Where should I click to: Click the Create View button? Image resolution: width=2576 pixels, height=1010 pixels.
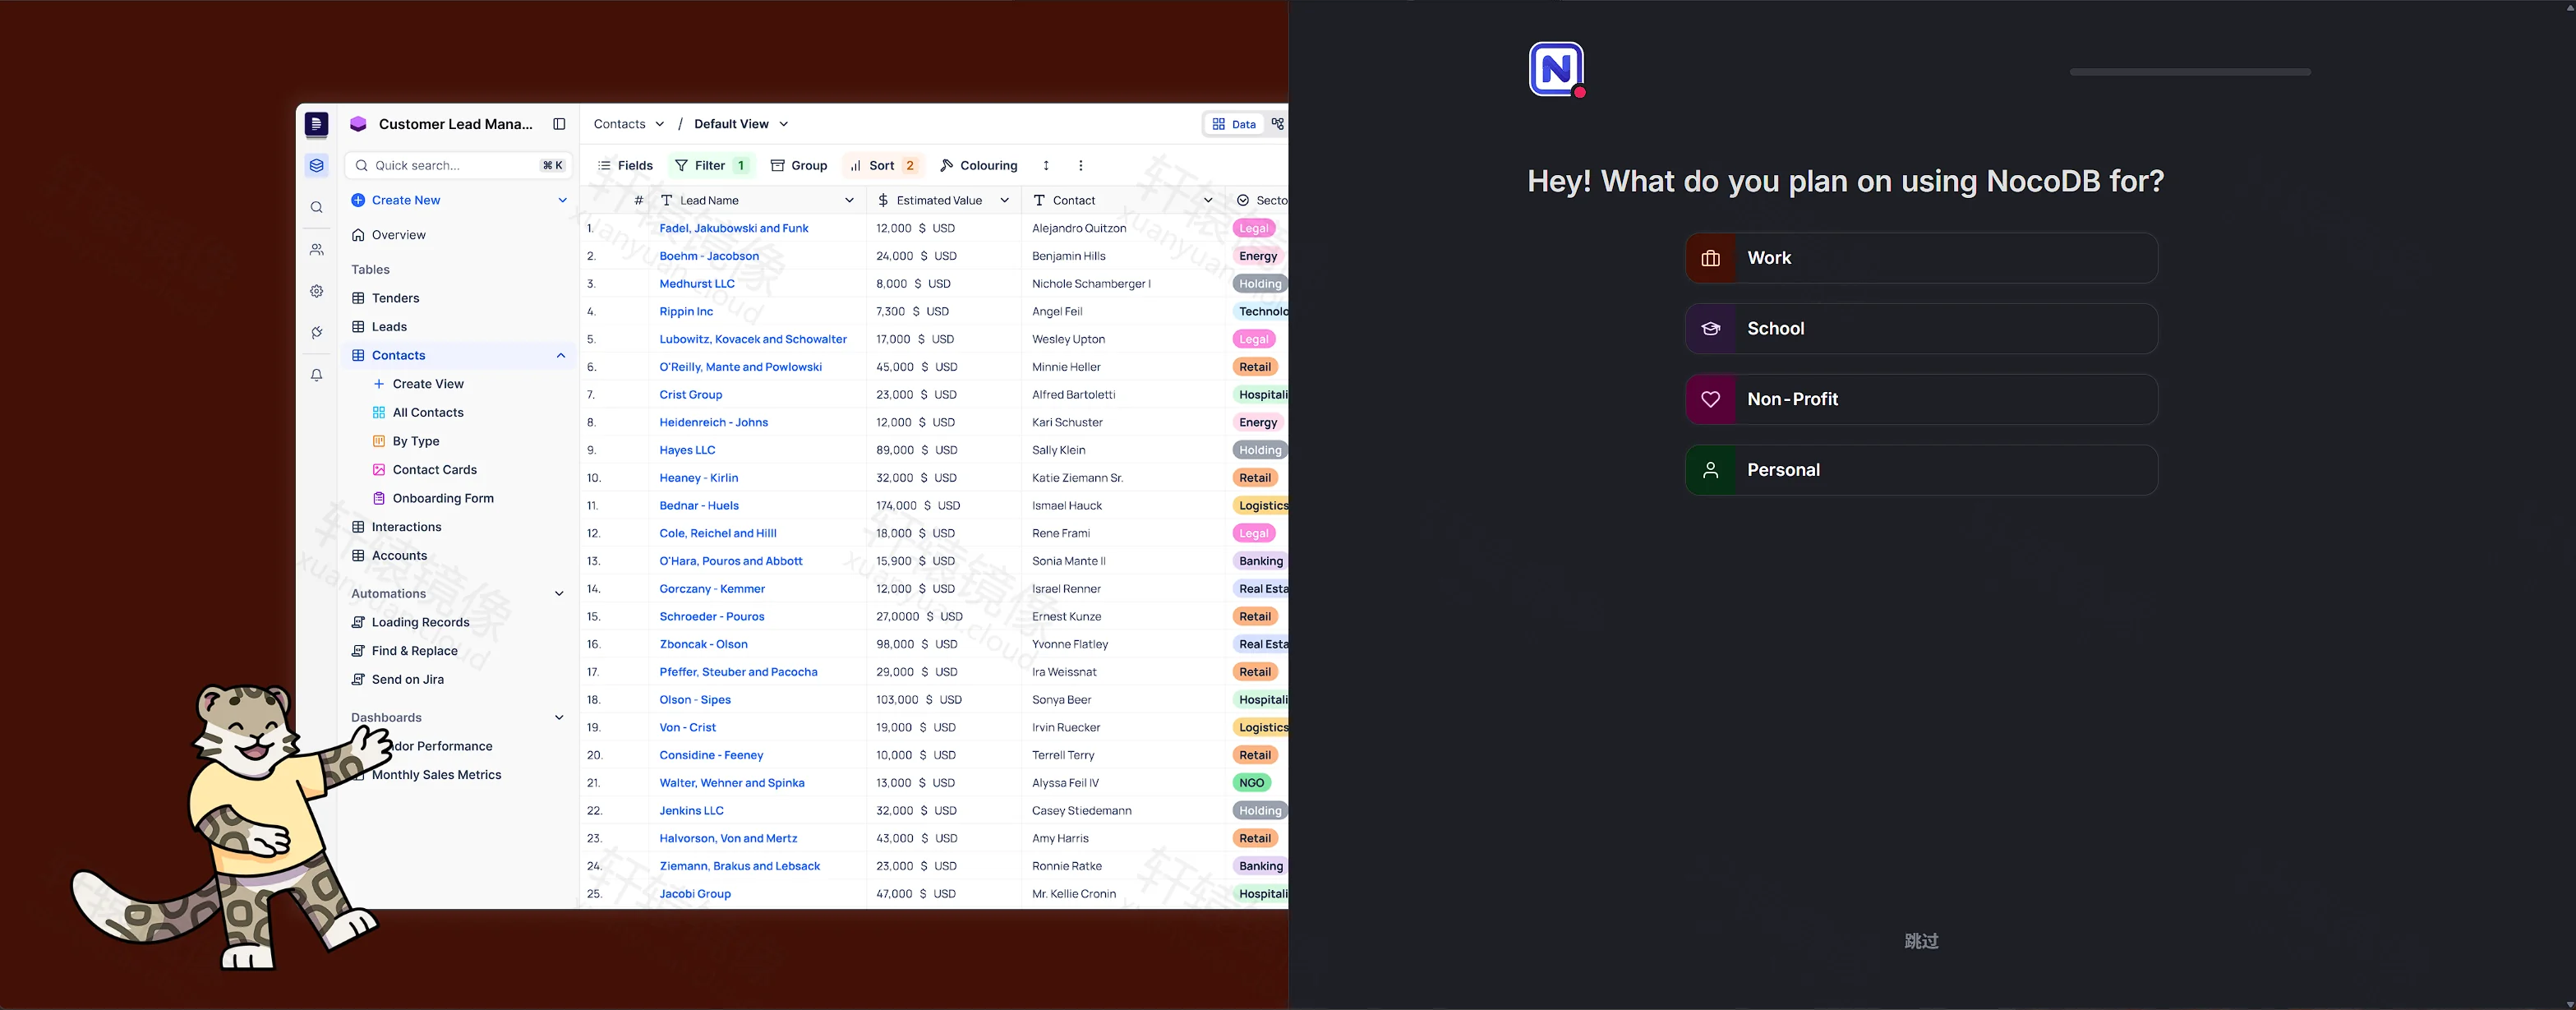tap(418, 384)
